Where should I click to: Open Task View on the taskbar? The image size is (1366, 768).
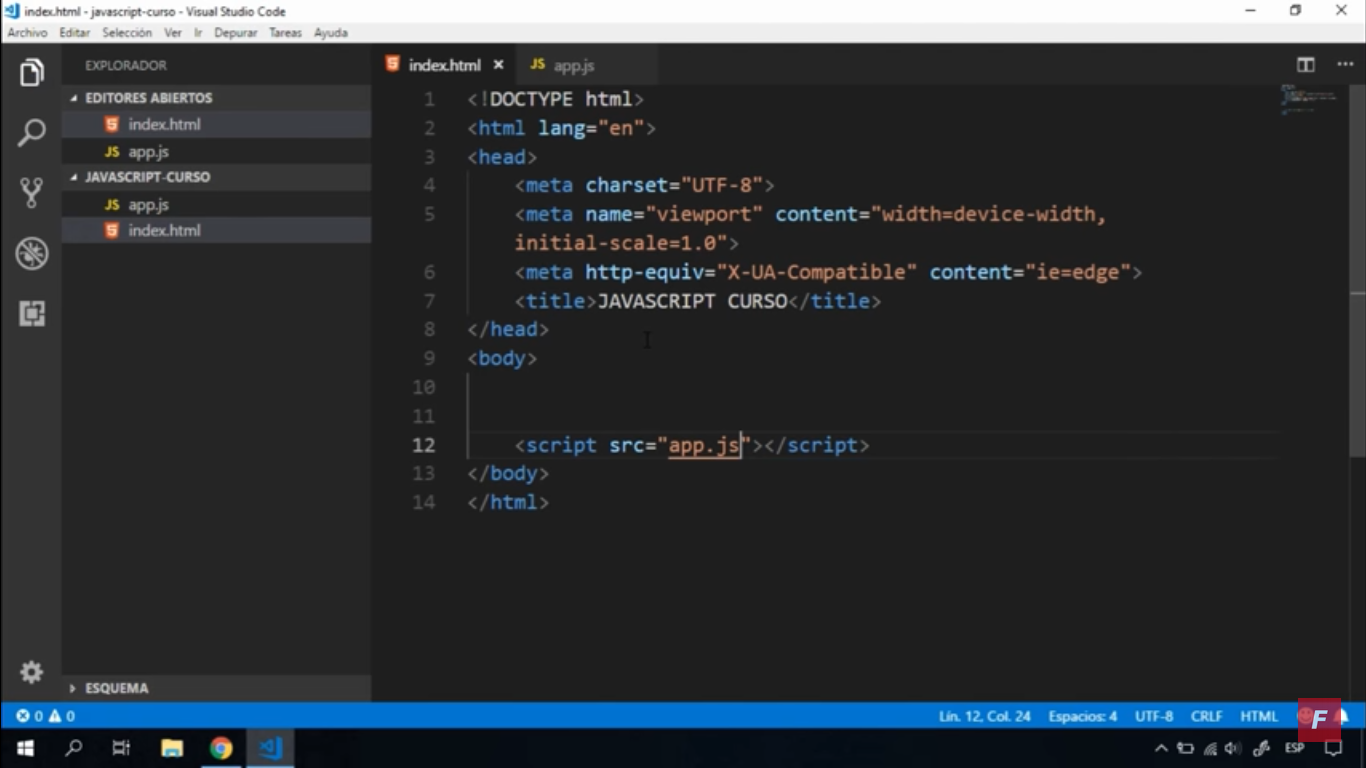pos(121,748)
